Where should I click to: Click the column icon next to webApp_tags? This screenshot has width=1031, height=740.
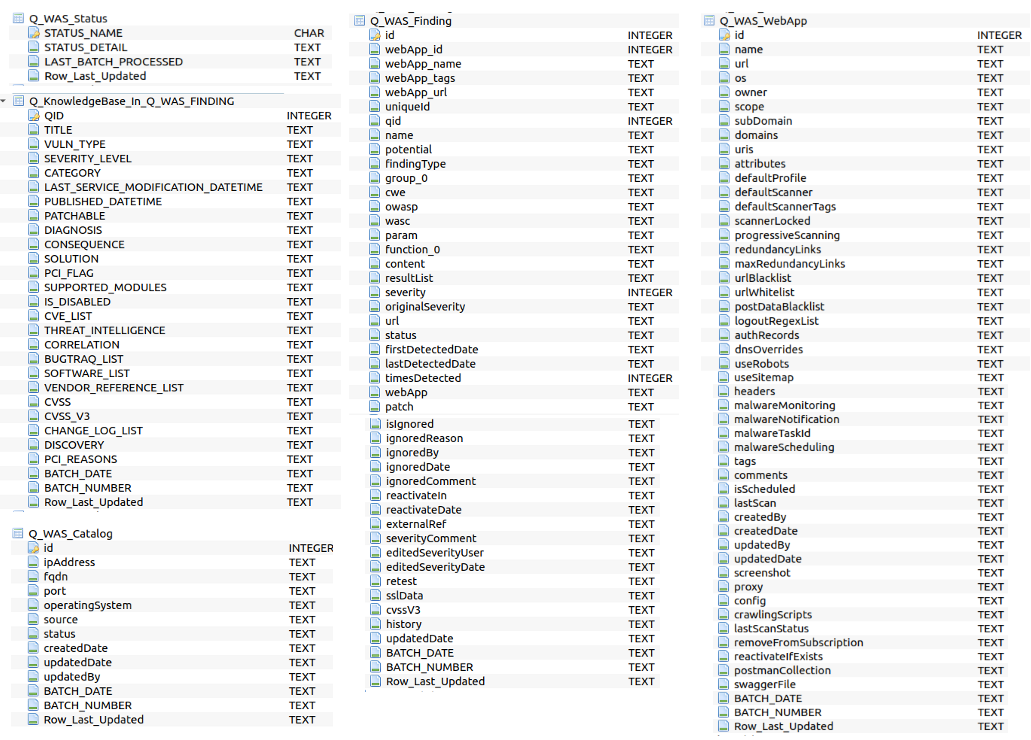(x=375, y=78)
